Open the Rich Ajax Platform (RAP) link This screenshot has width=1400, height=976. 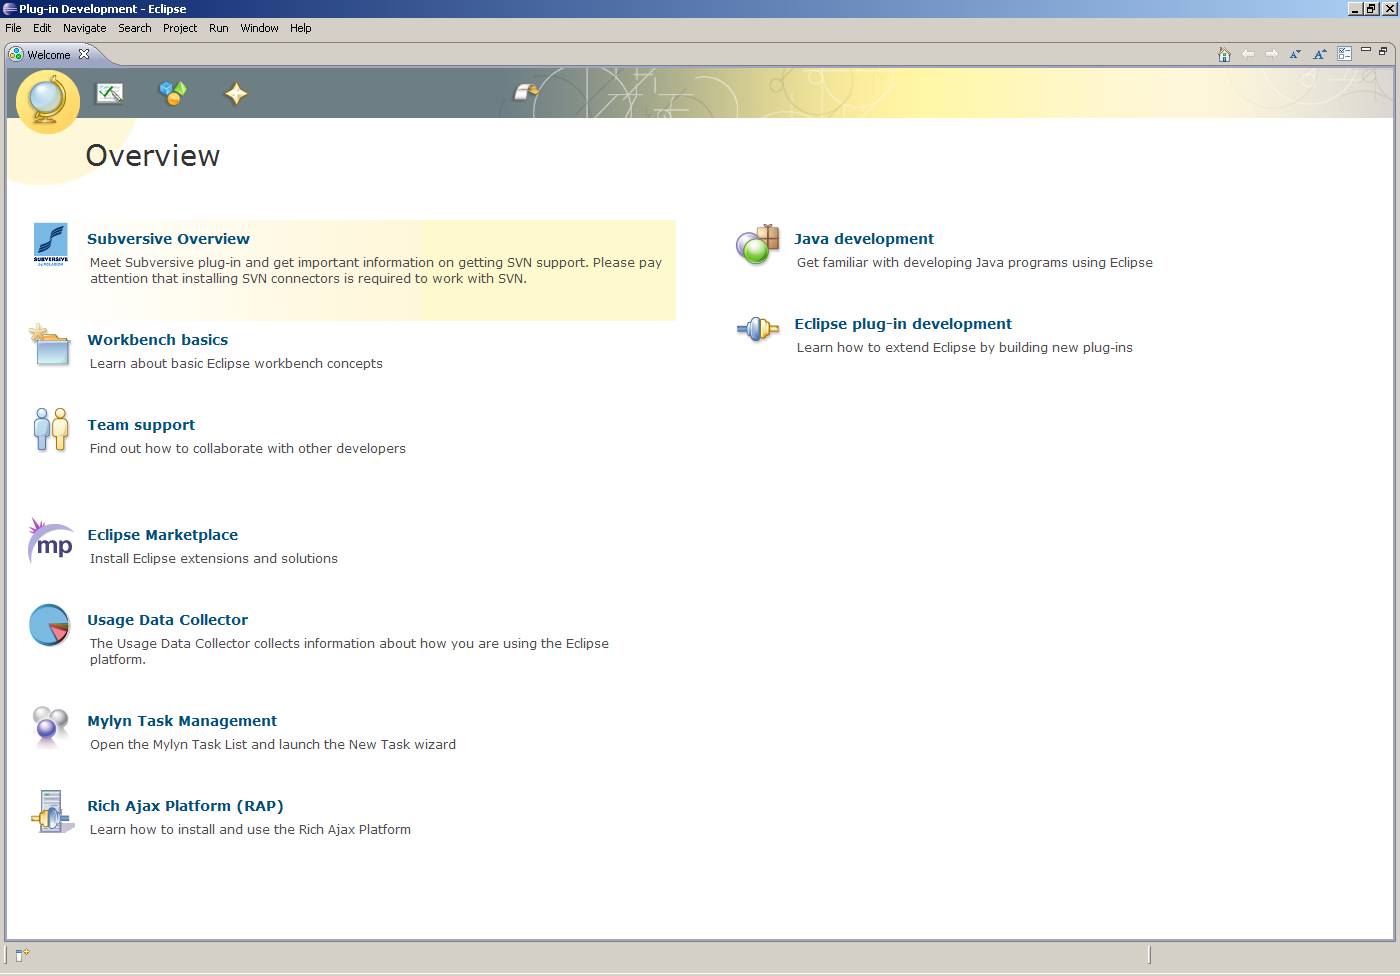pyautogui.click(x=185, y=806)
